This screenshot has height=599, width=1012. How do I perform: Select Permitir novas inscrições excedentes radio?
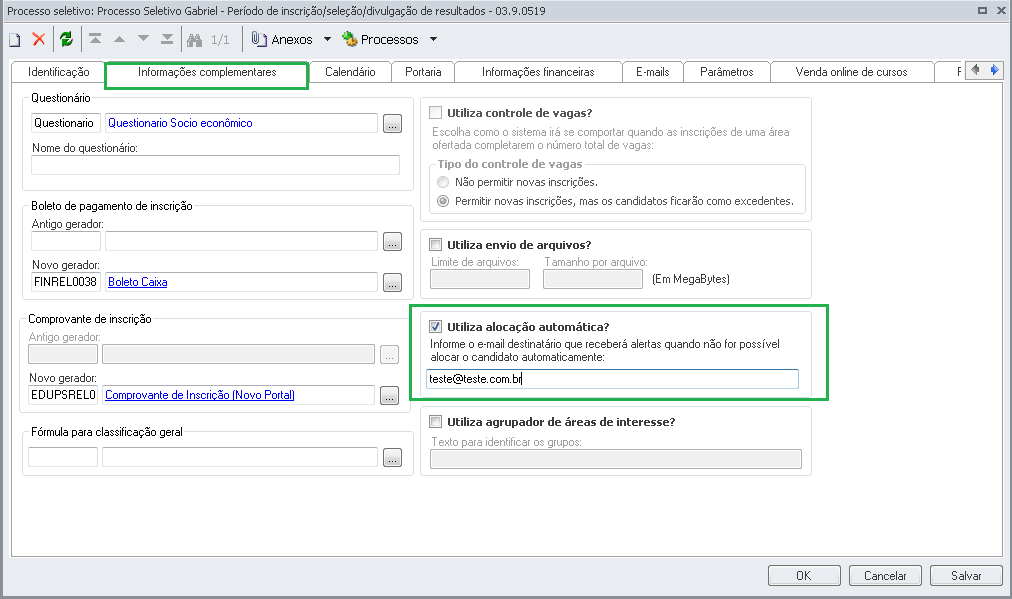coord(443,201)
